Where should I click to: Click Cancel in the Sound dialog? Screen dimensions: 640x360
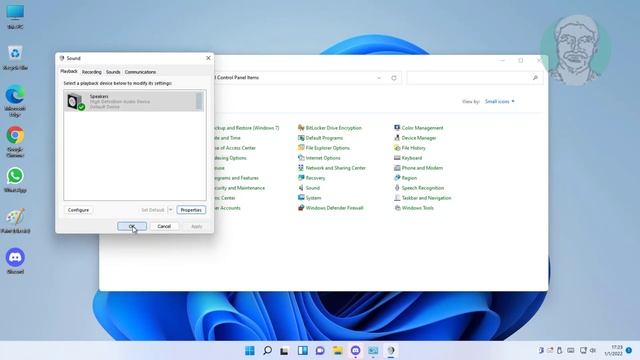click(164, 226)
